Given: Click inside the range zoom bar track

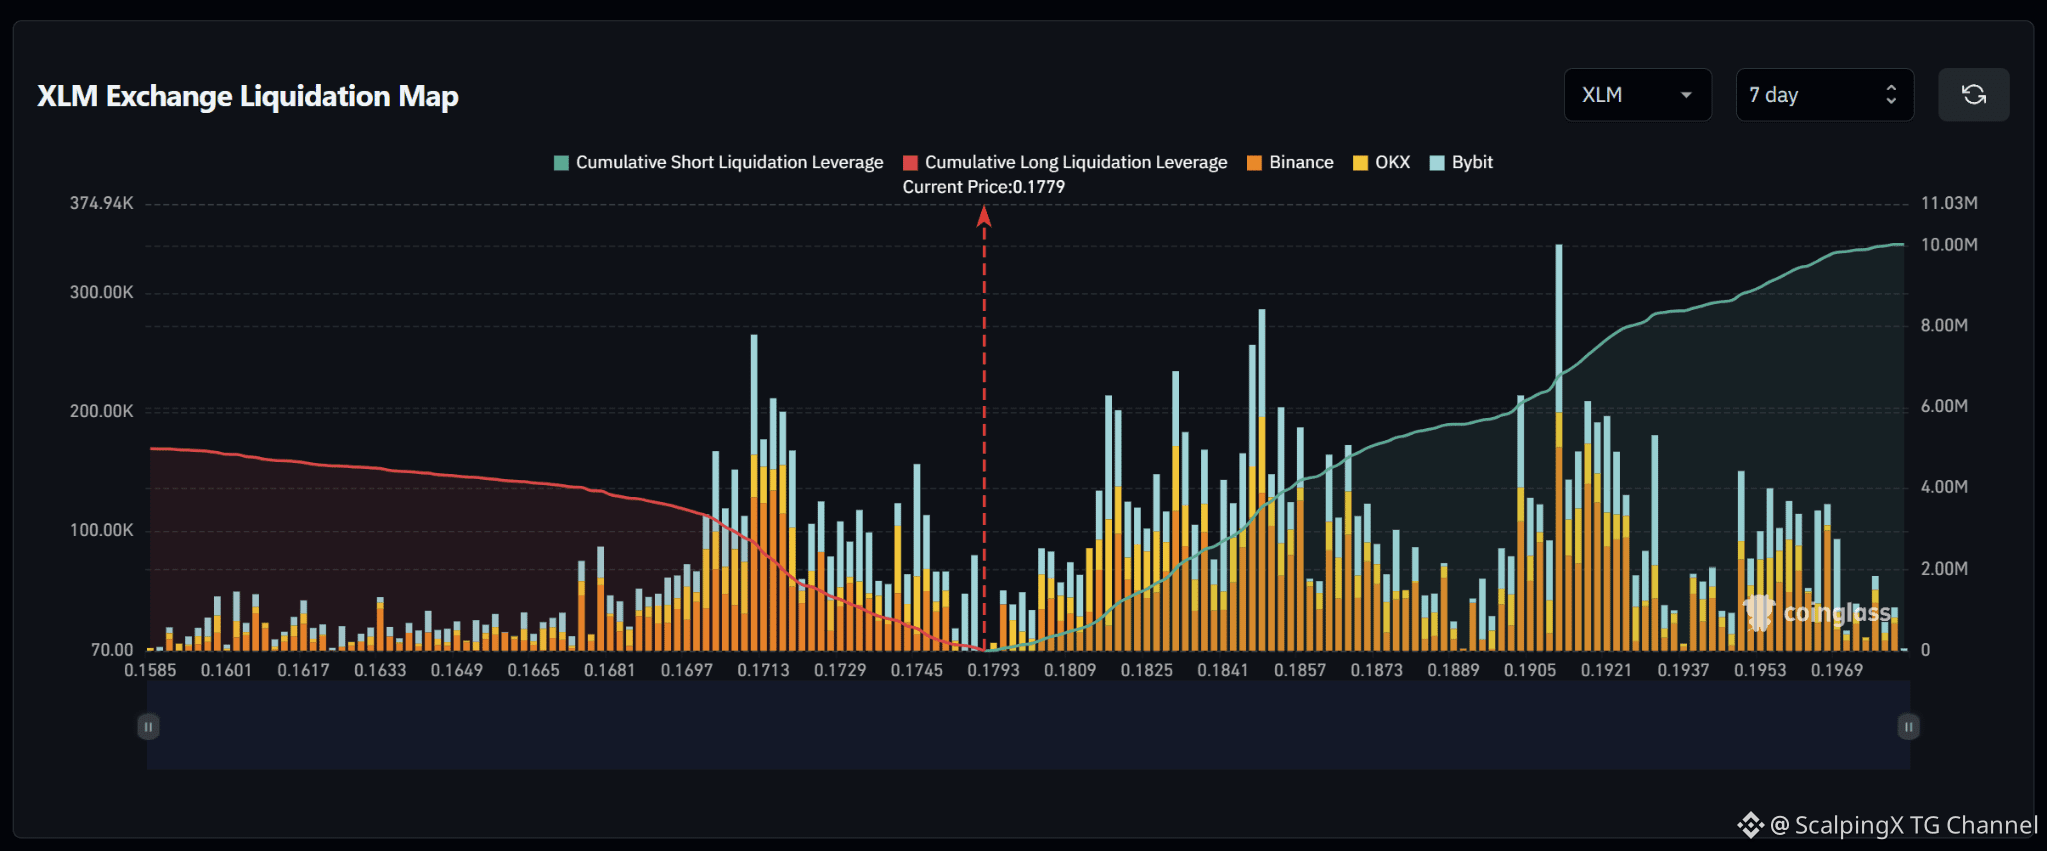Looking at the screenshot, I should (x=1028, y=726).
